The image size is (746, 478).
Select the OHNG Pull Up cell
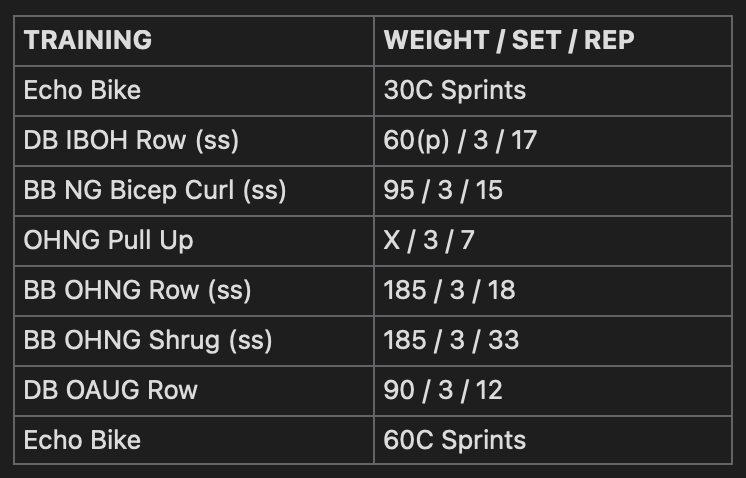click(x=194, y=241)
